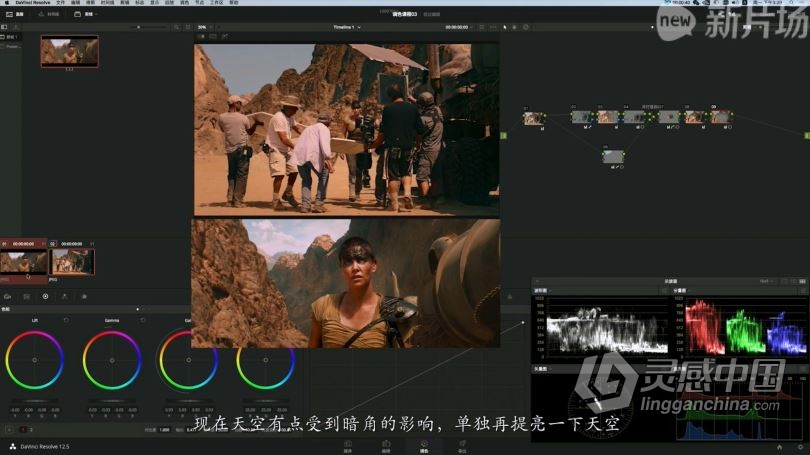Screen dimensions: 810x455
Task: Click the Lift master wheel slider
Action: [35, 401]
